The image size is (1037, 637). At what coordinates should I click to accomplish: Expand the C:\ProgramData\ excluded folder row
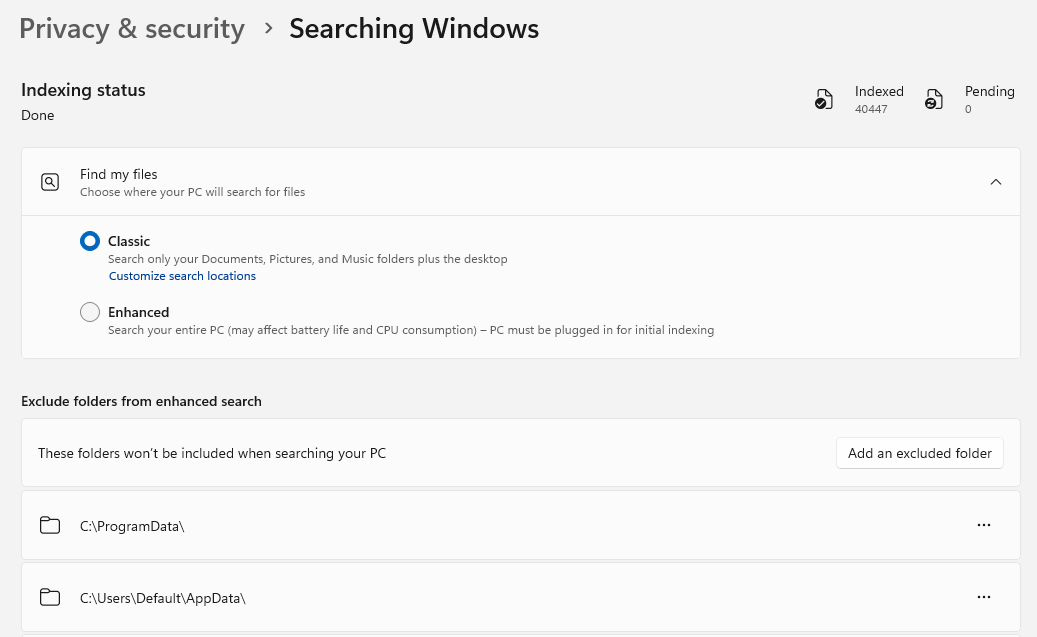pyautogui.click(x=520, y=525)
